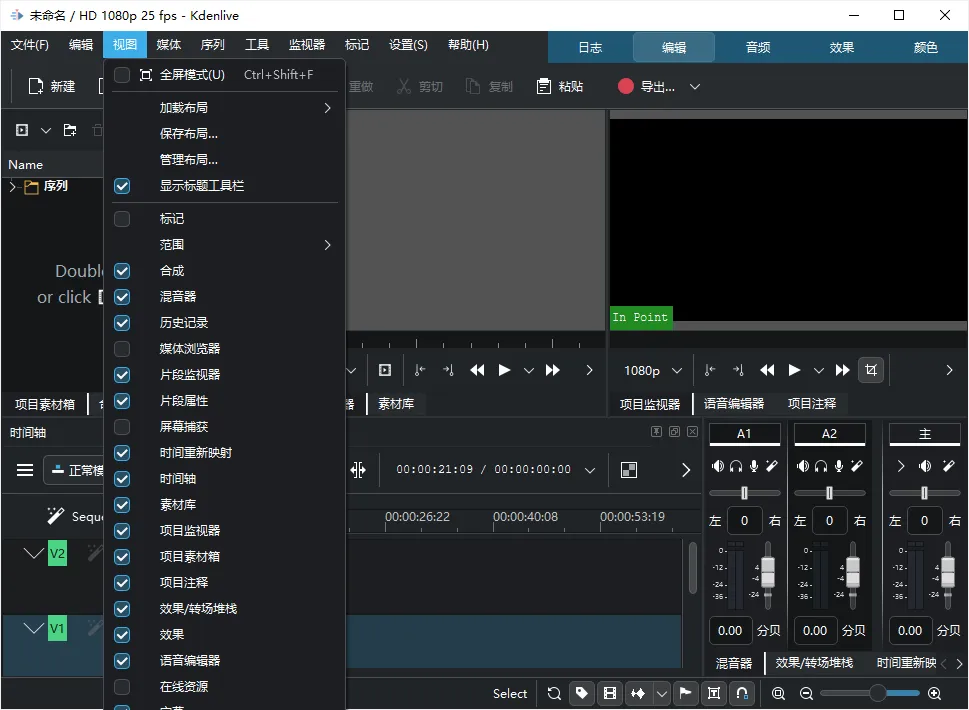Enable the 媒体浏览器 checkbox

point(122,349)
